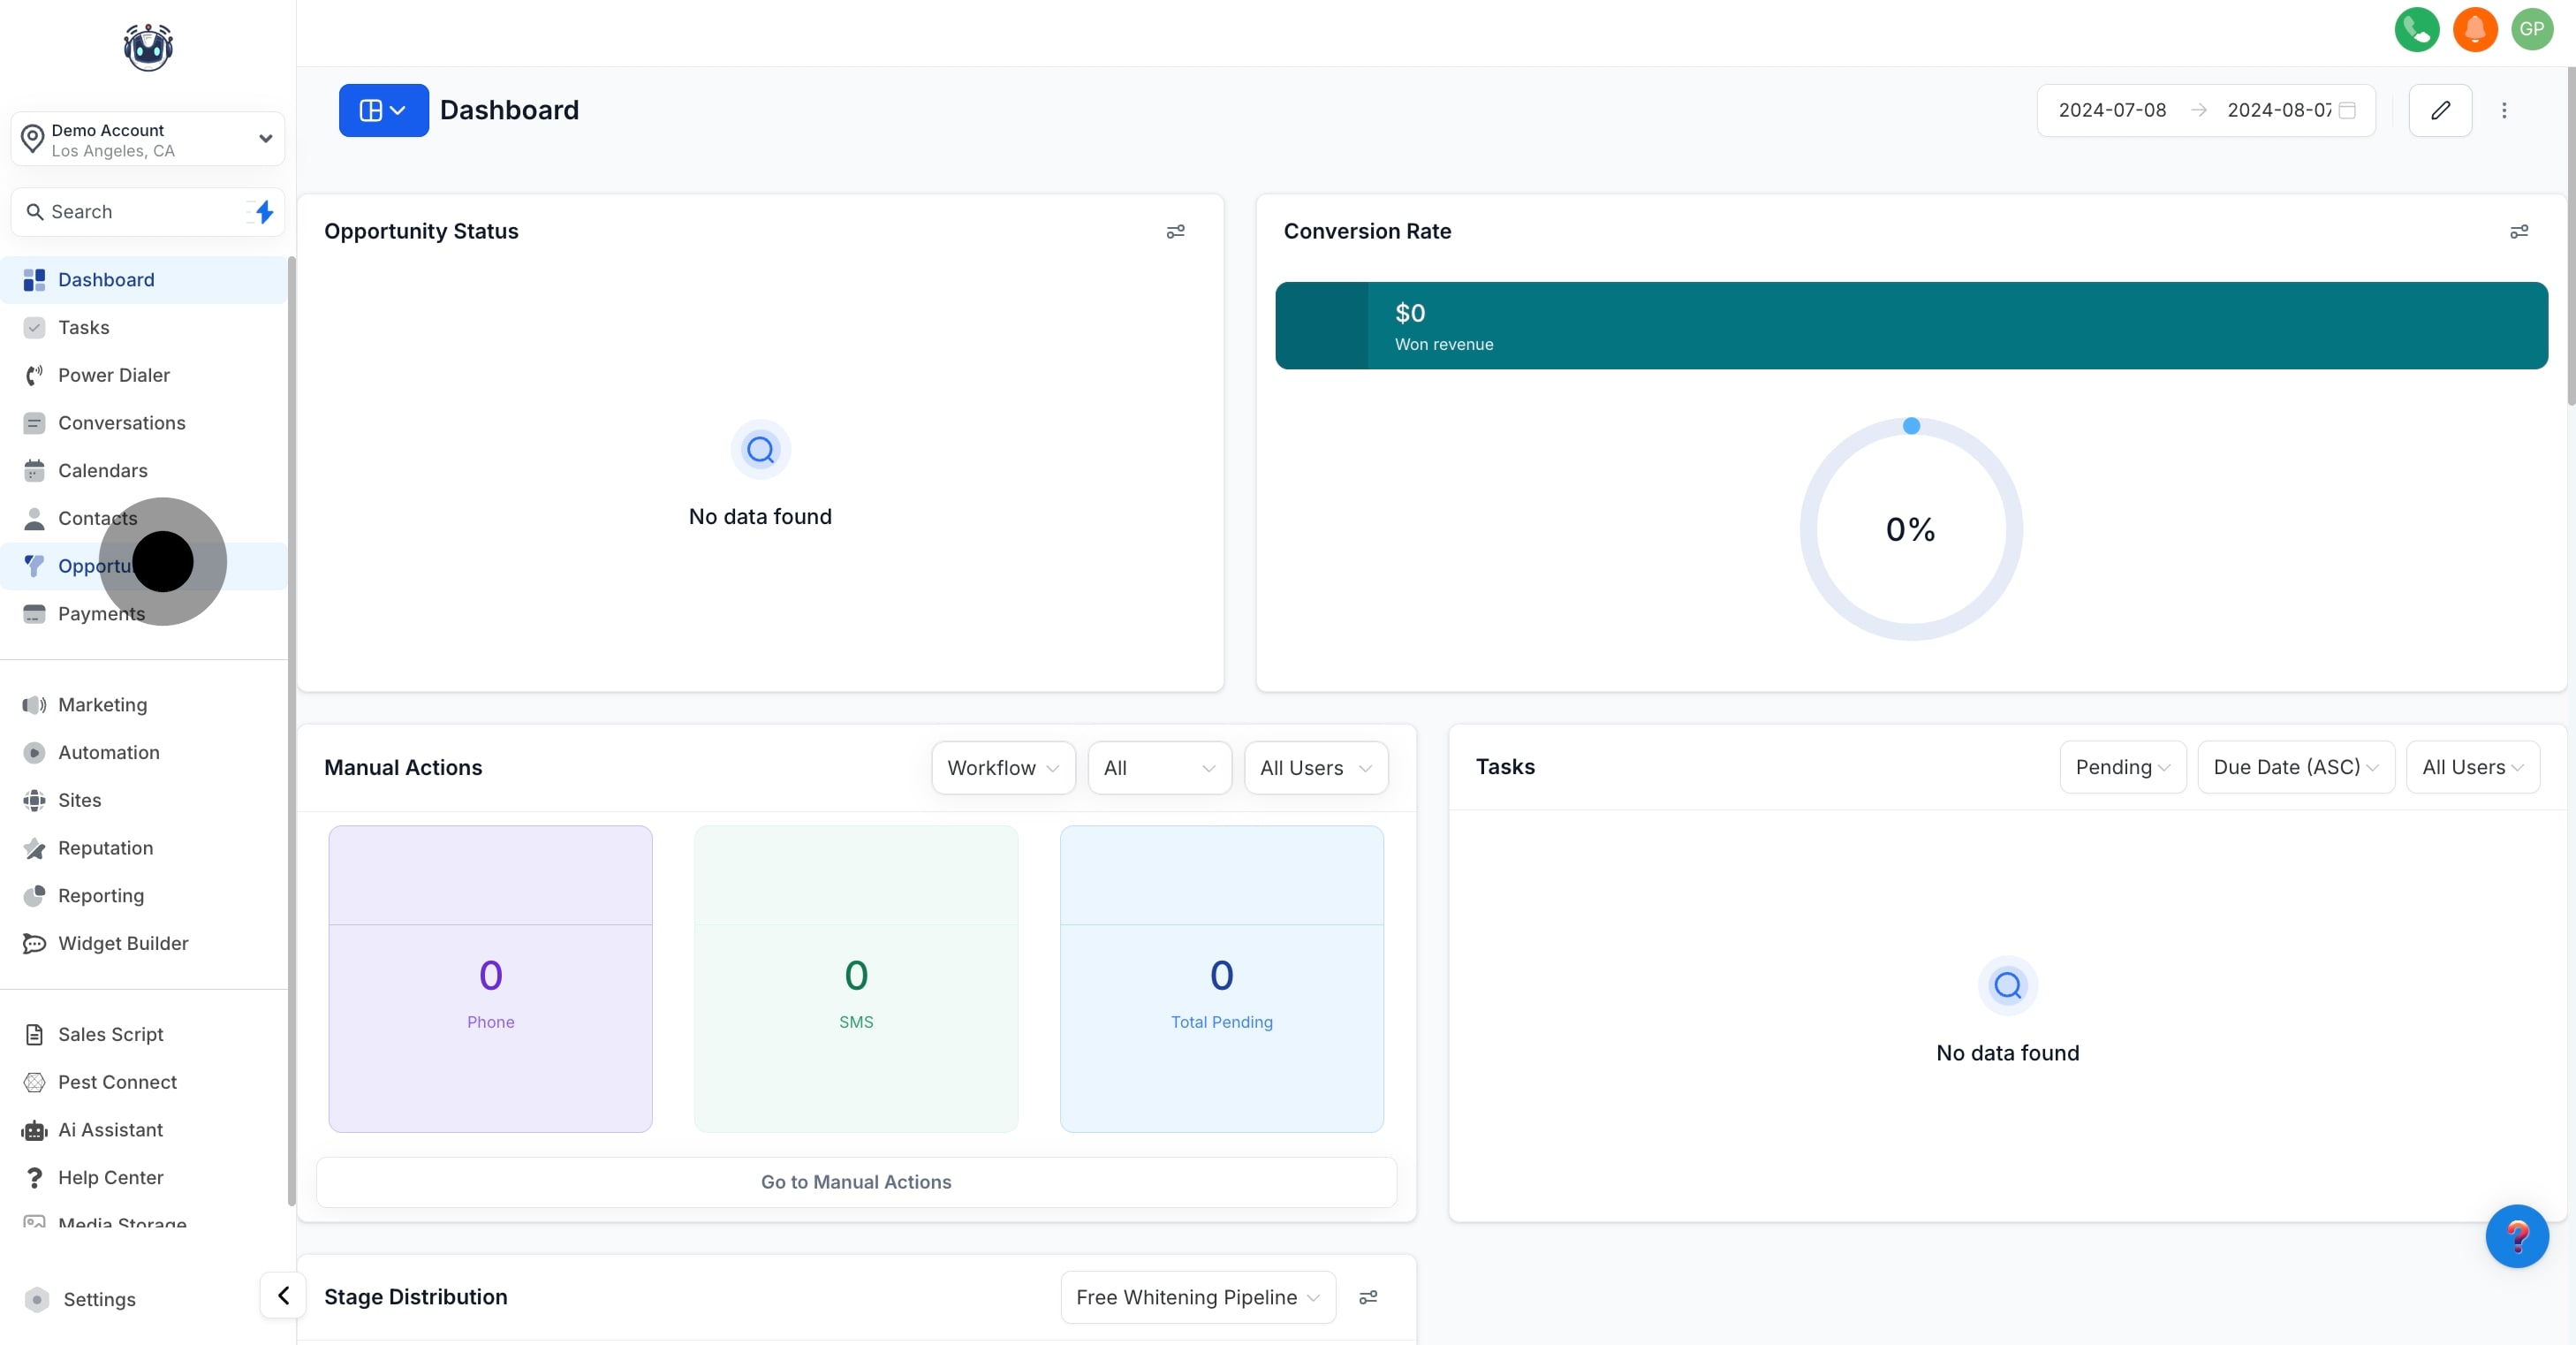The width and height of the screenshot is (2576, 1345).
Task: Collapse the sidebar with the arrow button
Action: (x=283, y=1296)
